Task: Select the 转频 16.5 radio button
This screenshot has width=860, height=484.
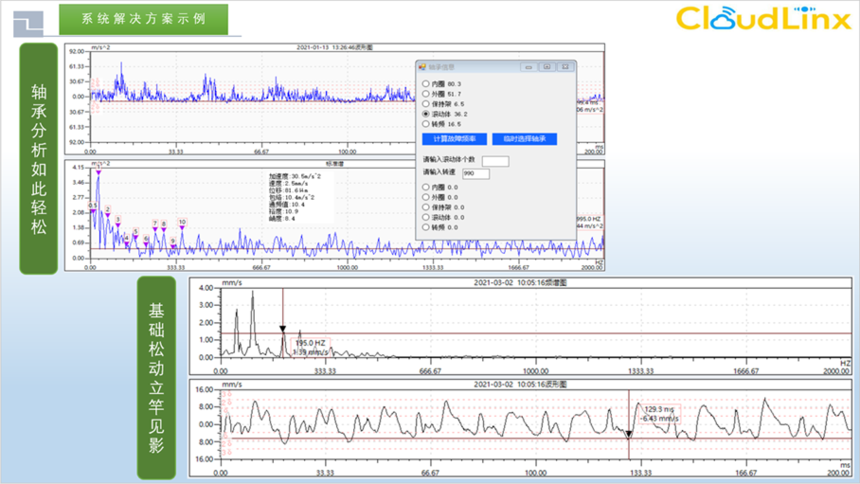Action: tap(426, 124)
